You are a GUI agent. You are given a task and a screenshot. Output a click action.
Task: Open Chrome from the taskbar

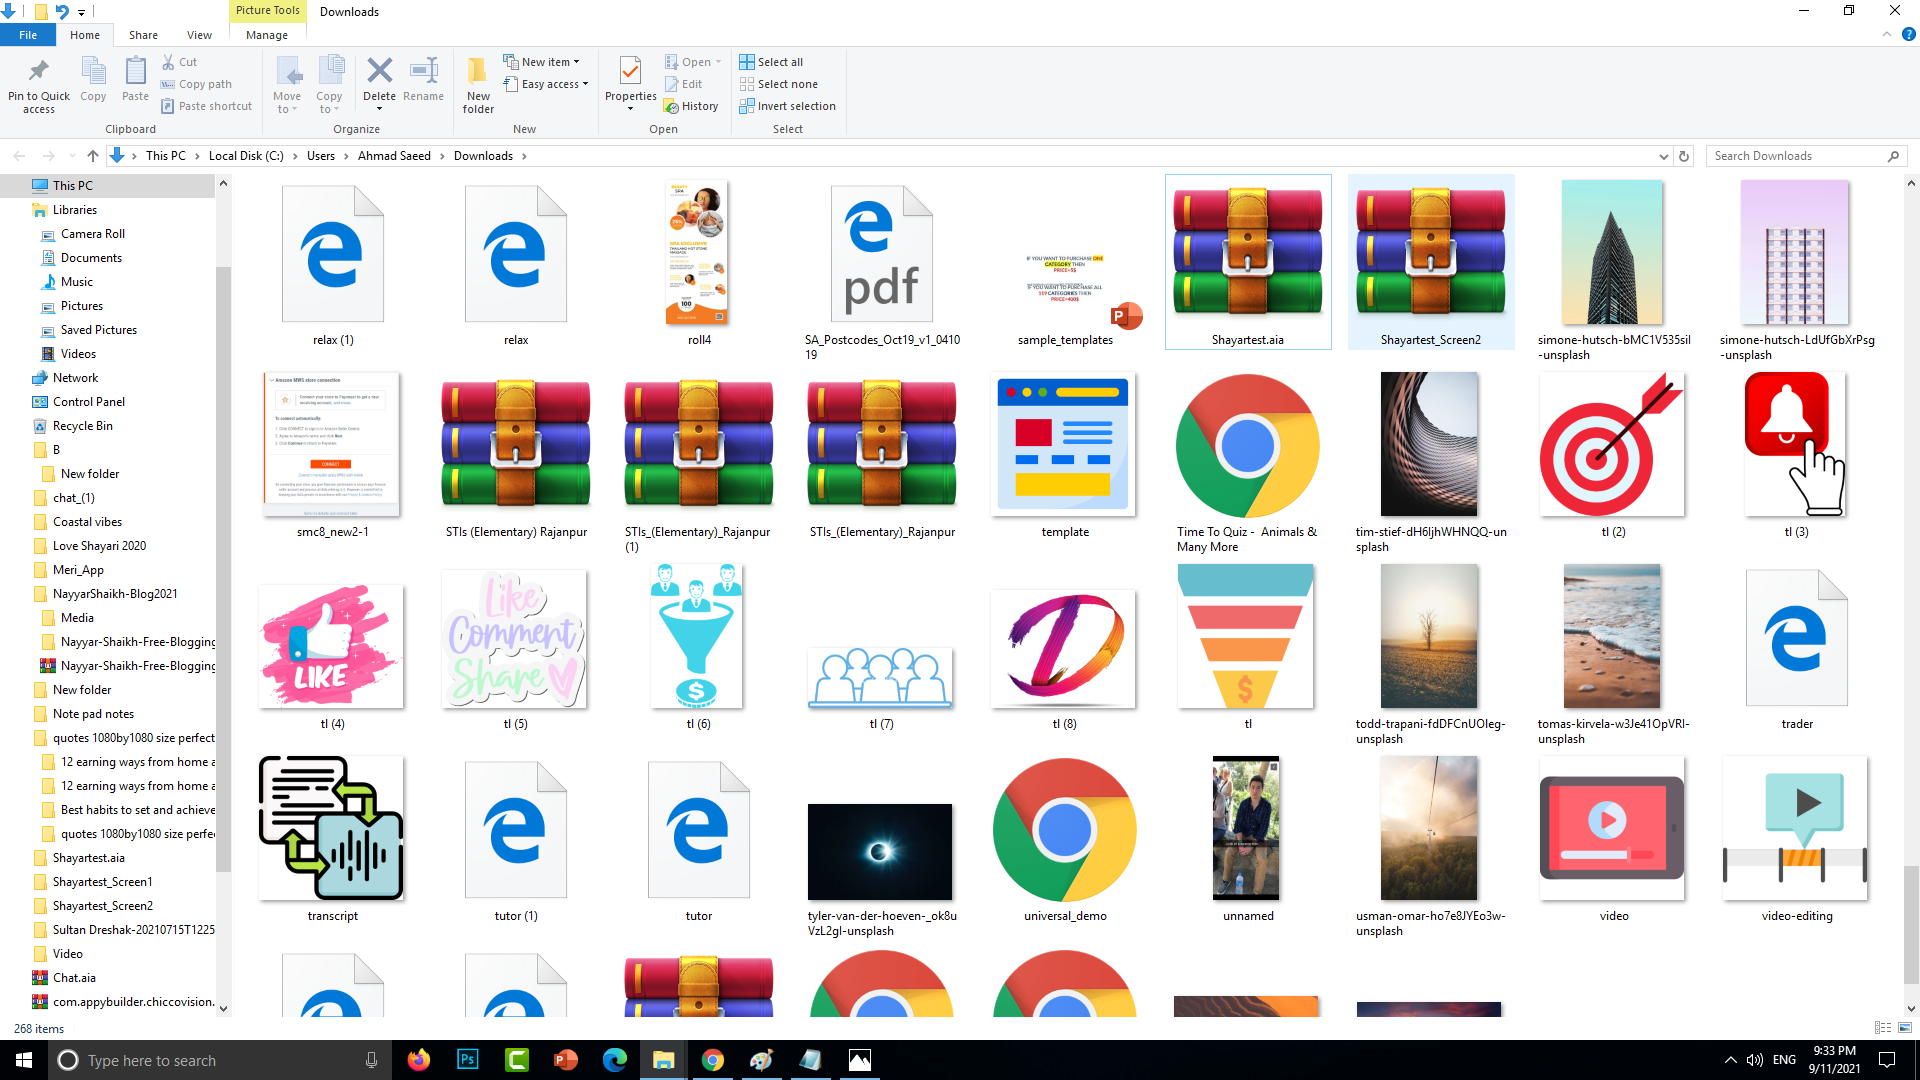pos(713,1060)
